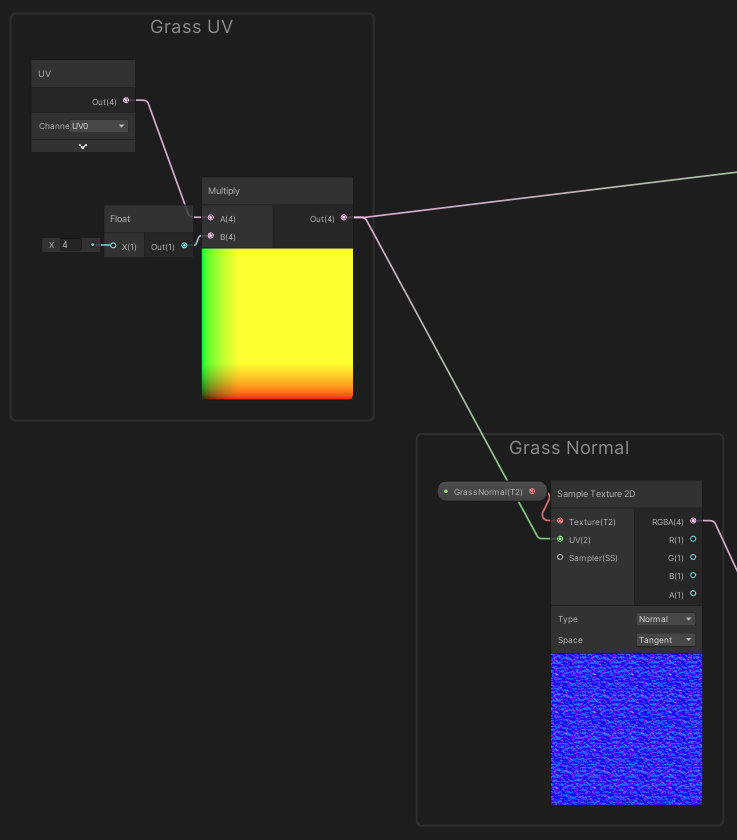The image size is (737, 840).
Task: Click the G(1) output port
Action: click(x=693, y=557)
